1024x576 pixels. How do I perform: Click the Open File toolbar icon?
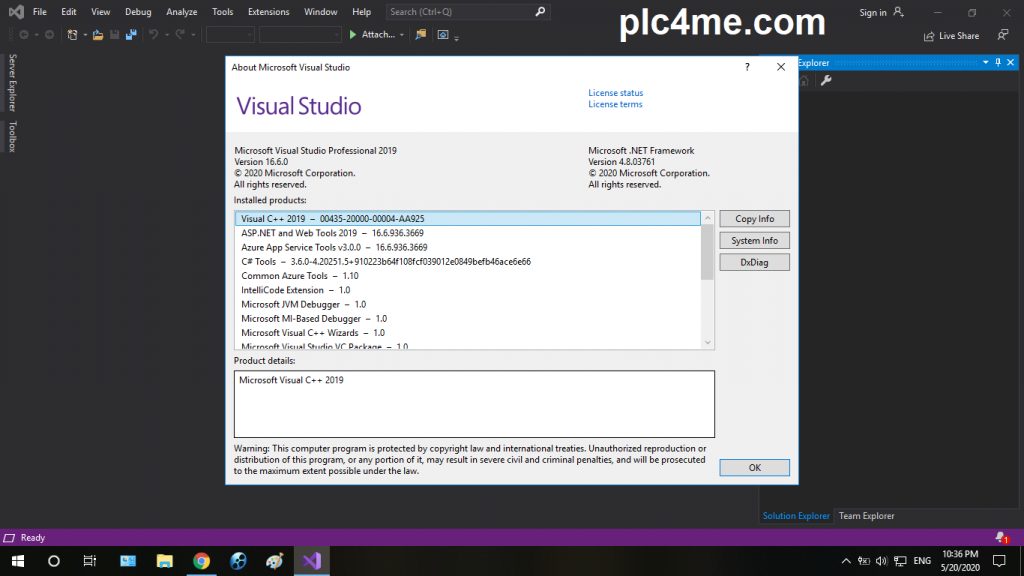(x=98, y=35)
